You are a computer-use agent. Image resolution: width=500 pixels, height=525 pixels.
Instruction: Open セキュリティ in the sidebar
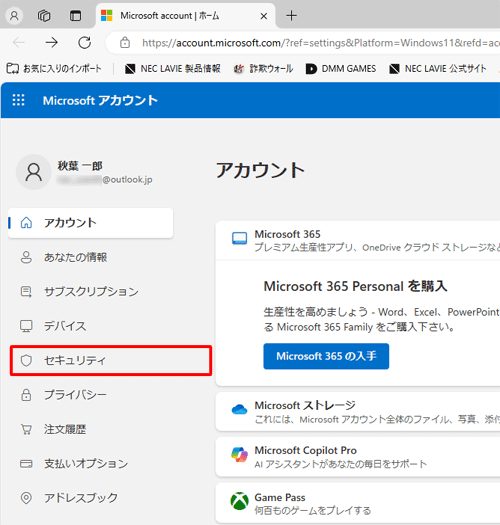(x=111, y=360)
